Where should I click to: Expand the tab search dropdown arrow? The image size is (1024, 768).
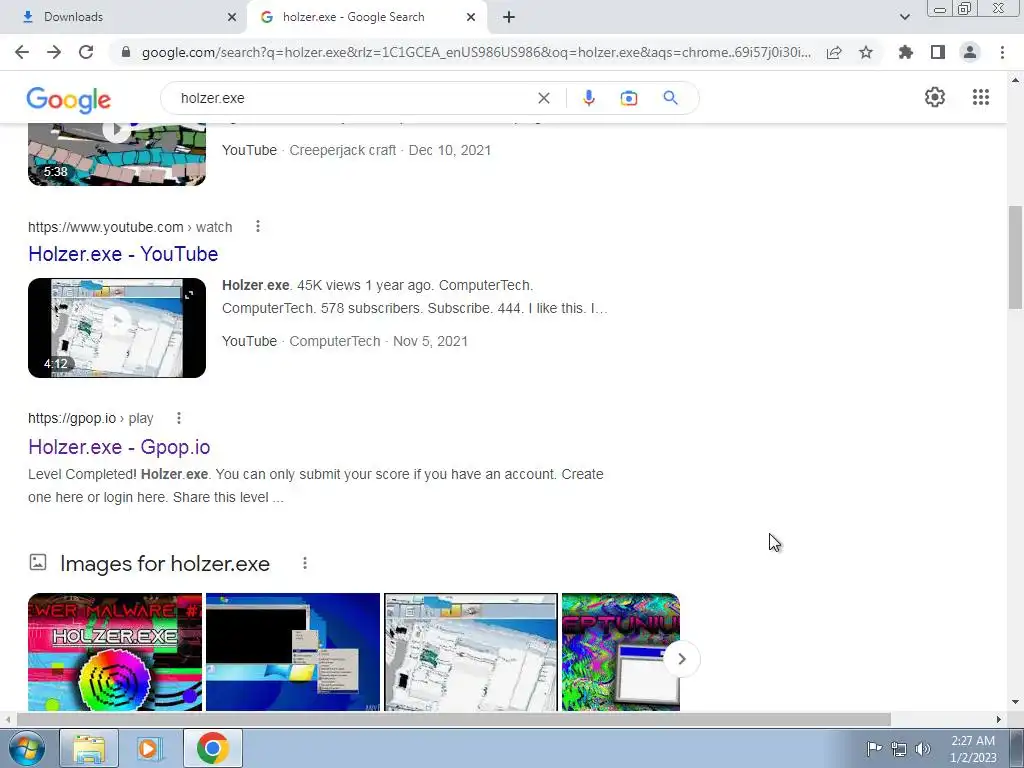click(904, 17)
